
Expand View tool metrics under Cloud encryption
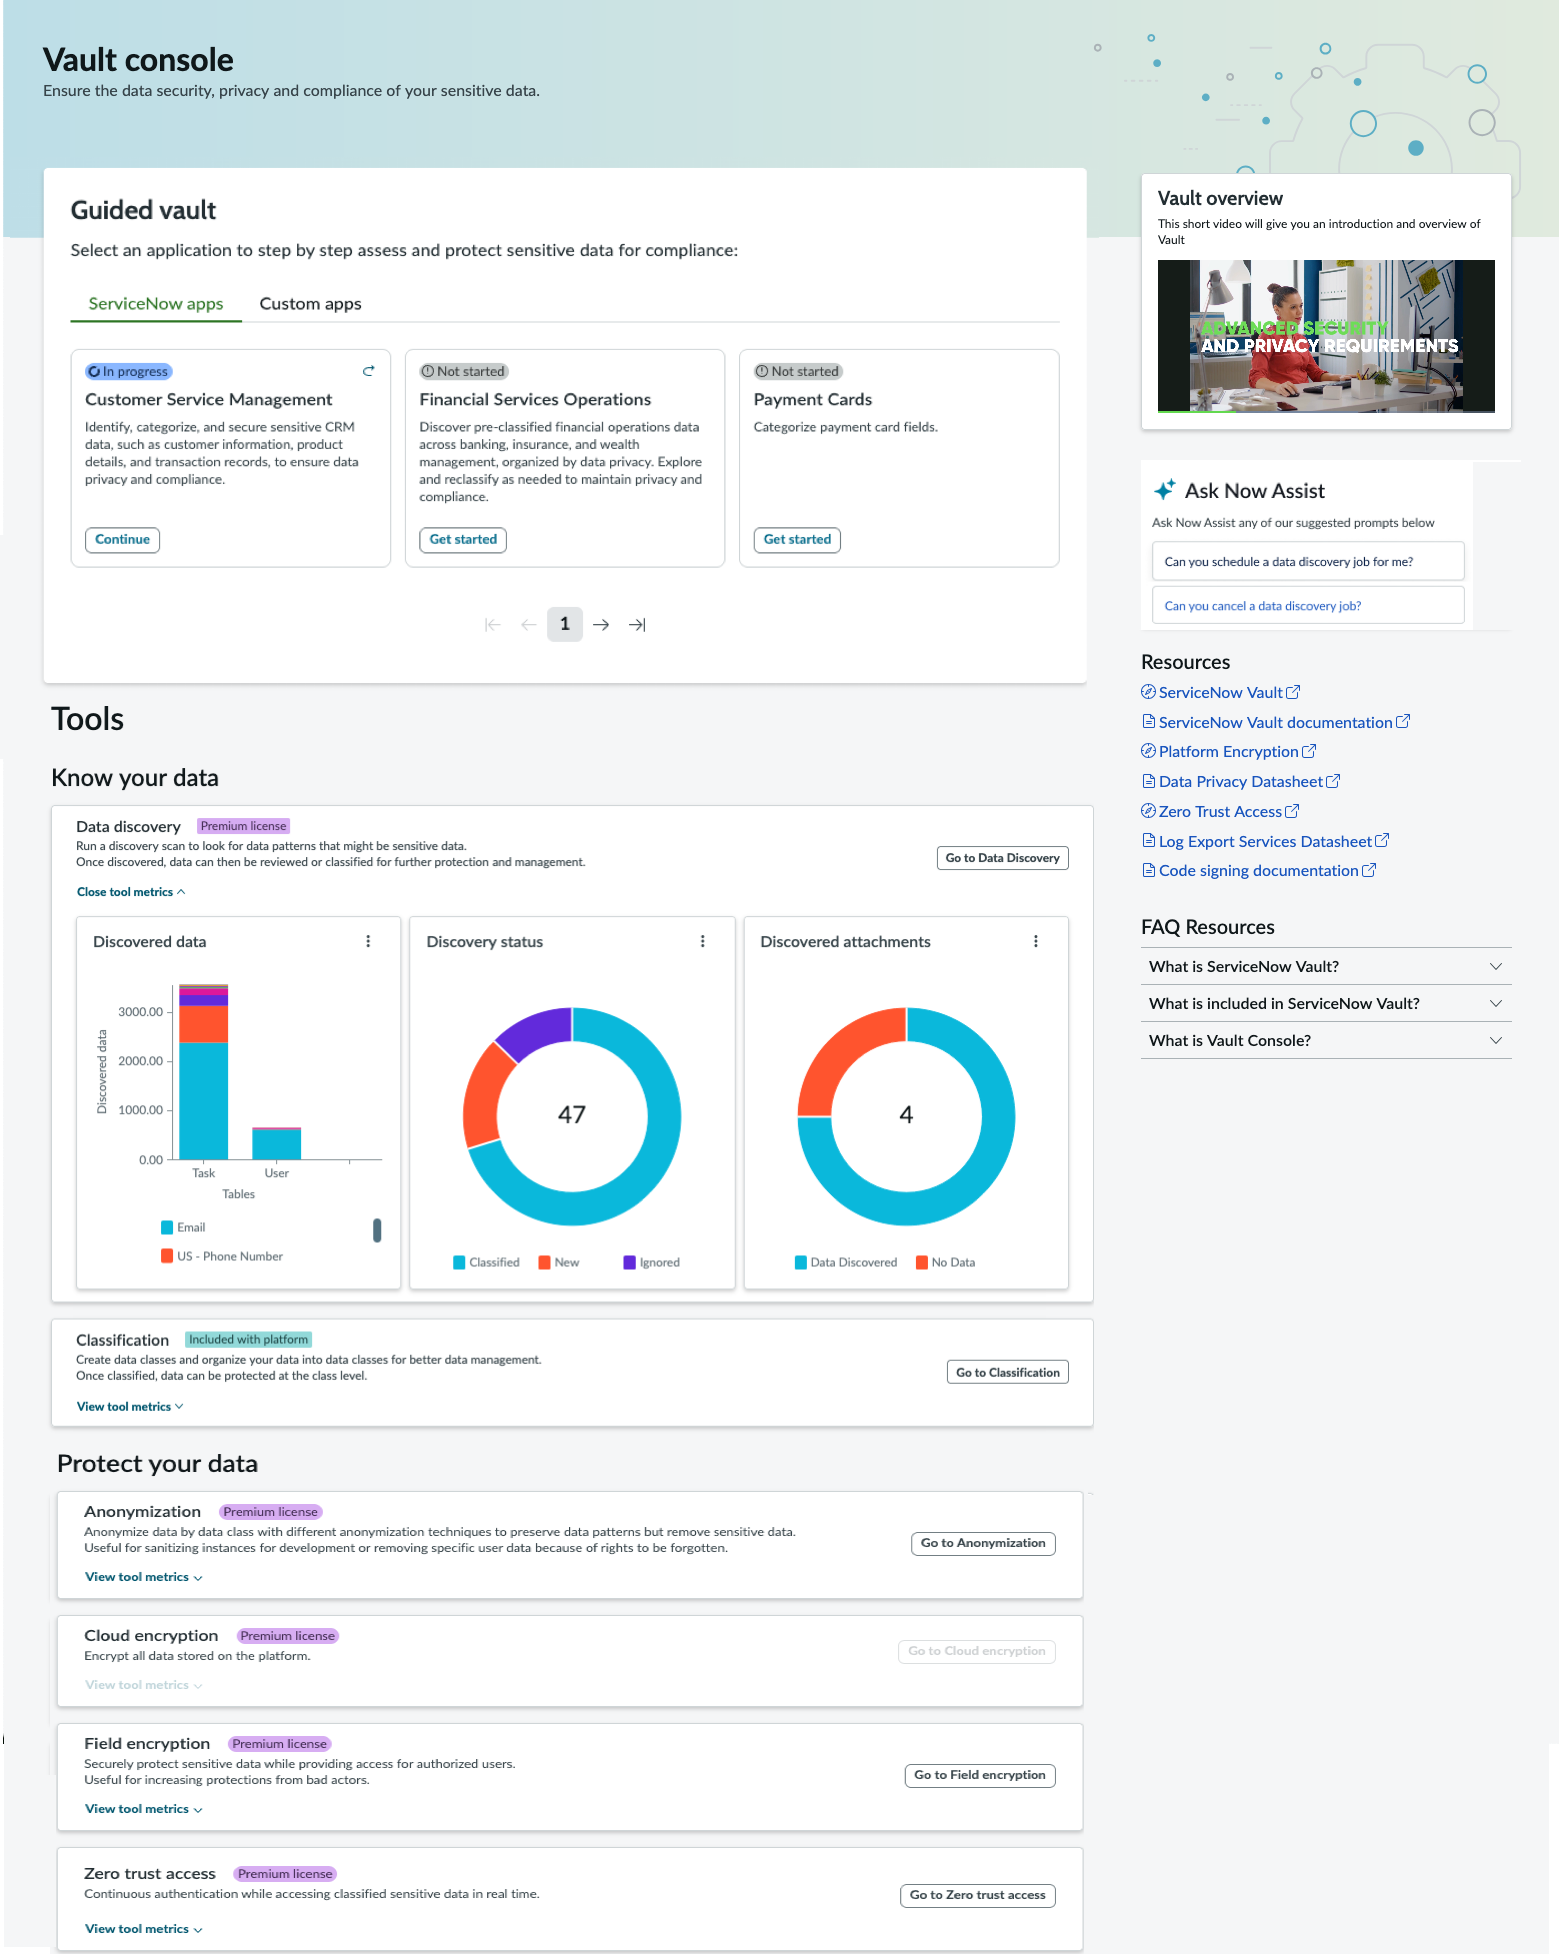pyautogui.click(x=144, y=1685)
